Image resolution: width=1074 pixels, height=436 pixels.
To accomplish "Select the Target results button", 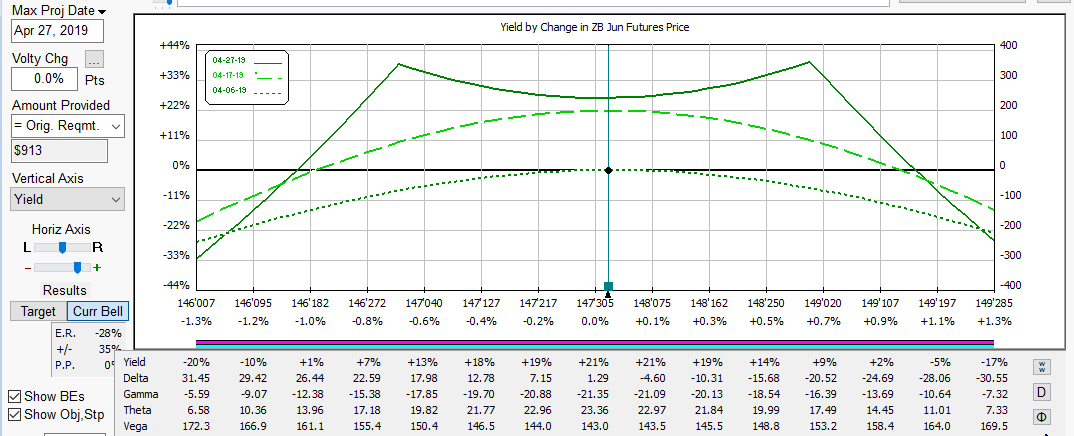I will [38, 311].
